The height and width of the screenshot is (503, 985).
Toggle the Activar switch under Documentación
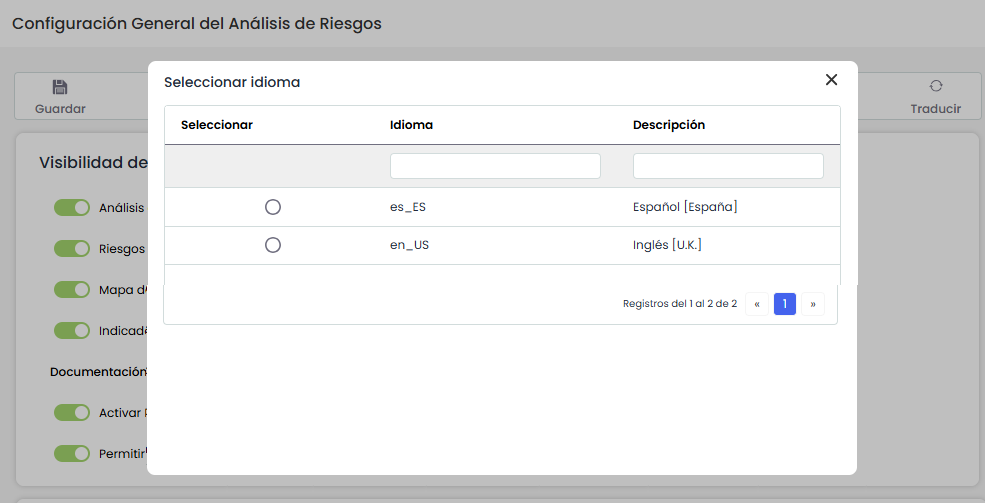point(72,413)
